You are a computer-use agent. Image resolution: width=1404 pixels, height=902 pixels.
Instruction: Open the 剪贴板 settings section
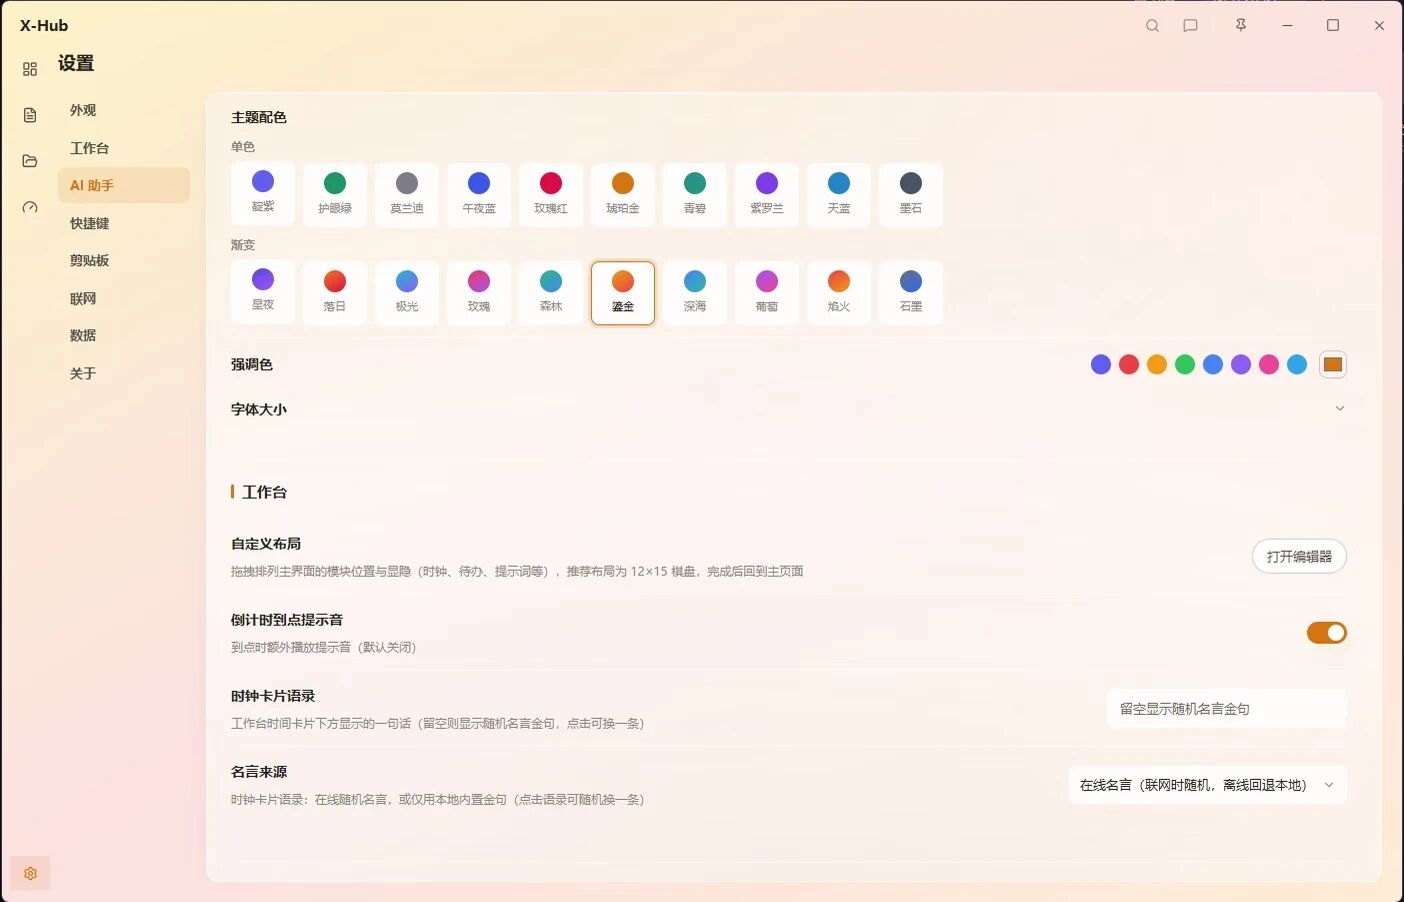tap(123, 260)
